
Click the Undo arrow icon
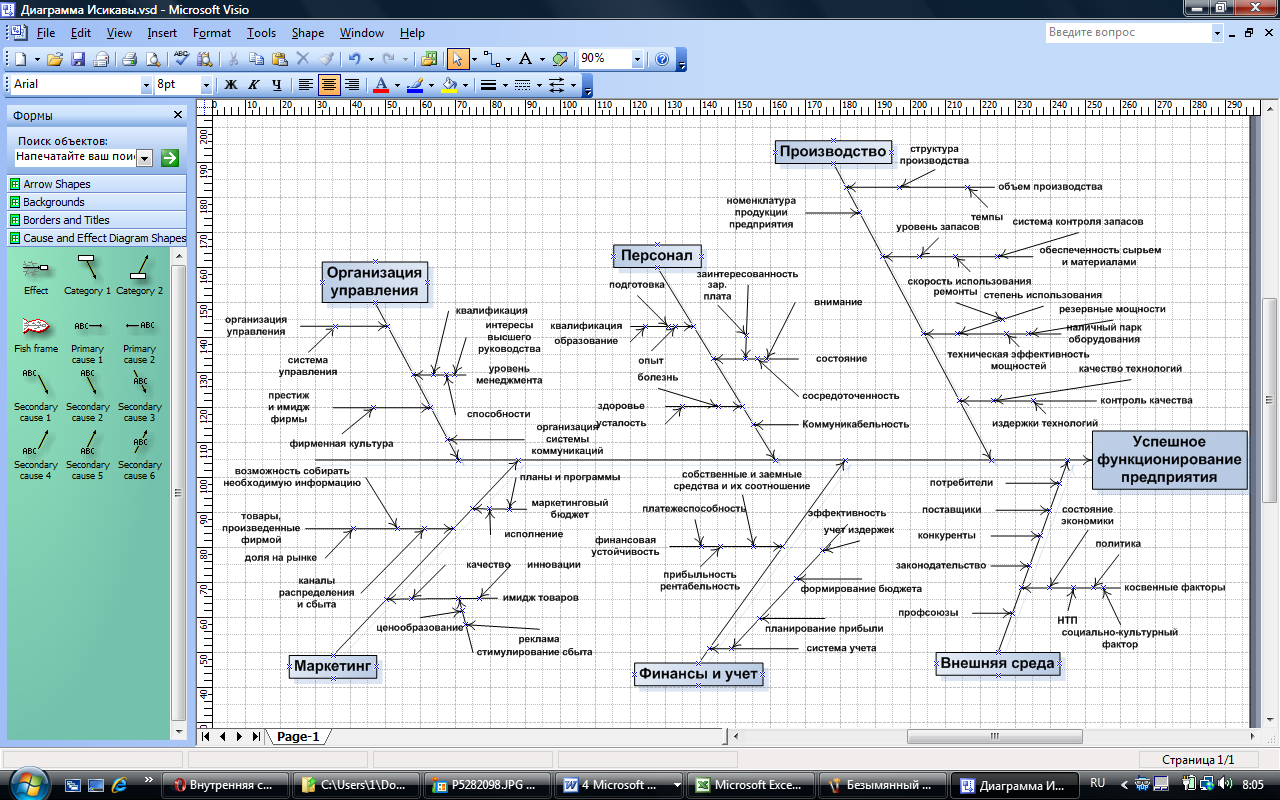pyautogui.click(x=355, y=59)
